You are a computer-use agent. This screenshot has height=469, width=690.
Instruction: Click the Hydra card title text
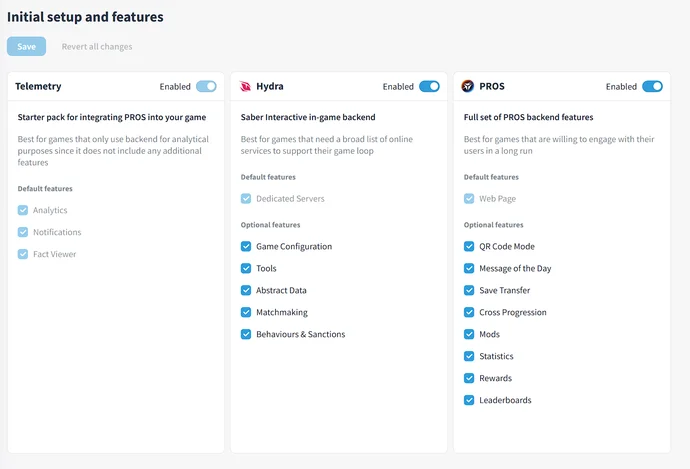tap(270, 86)
